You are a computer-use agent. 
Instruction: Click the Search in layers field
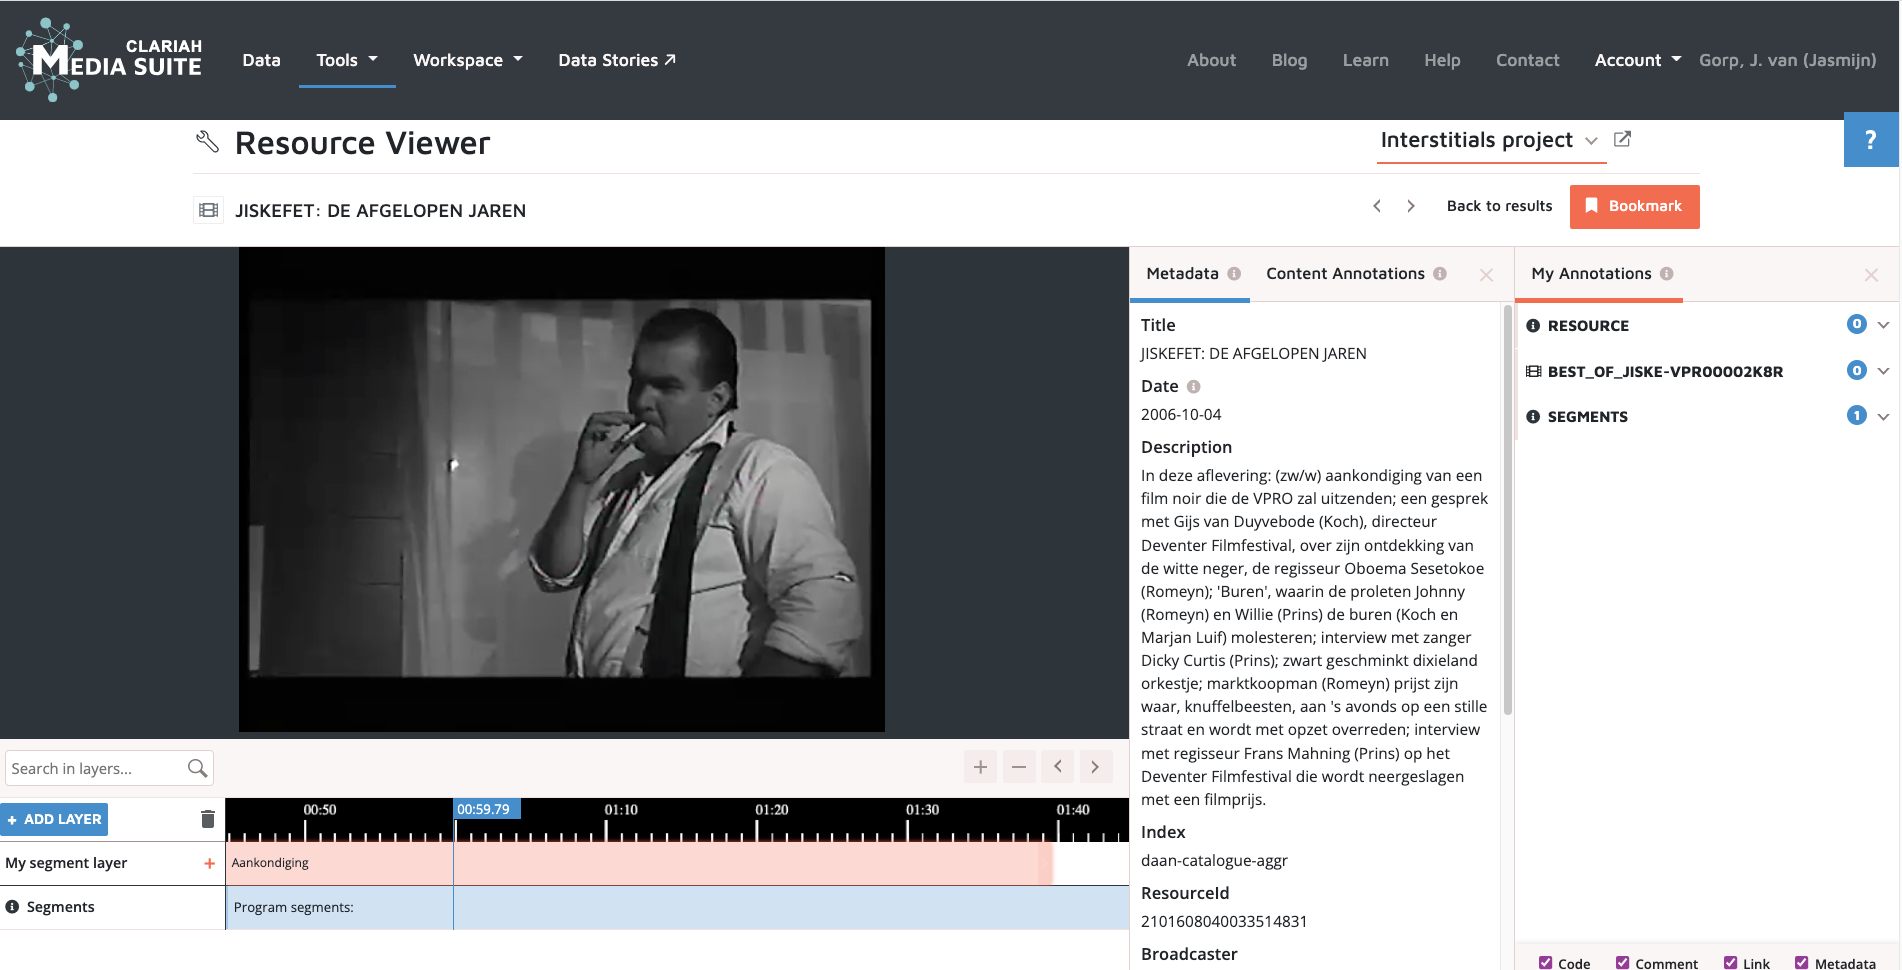tap(95, 768)
